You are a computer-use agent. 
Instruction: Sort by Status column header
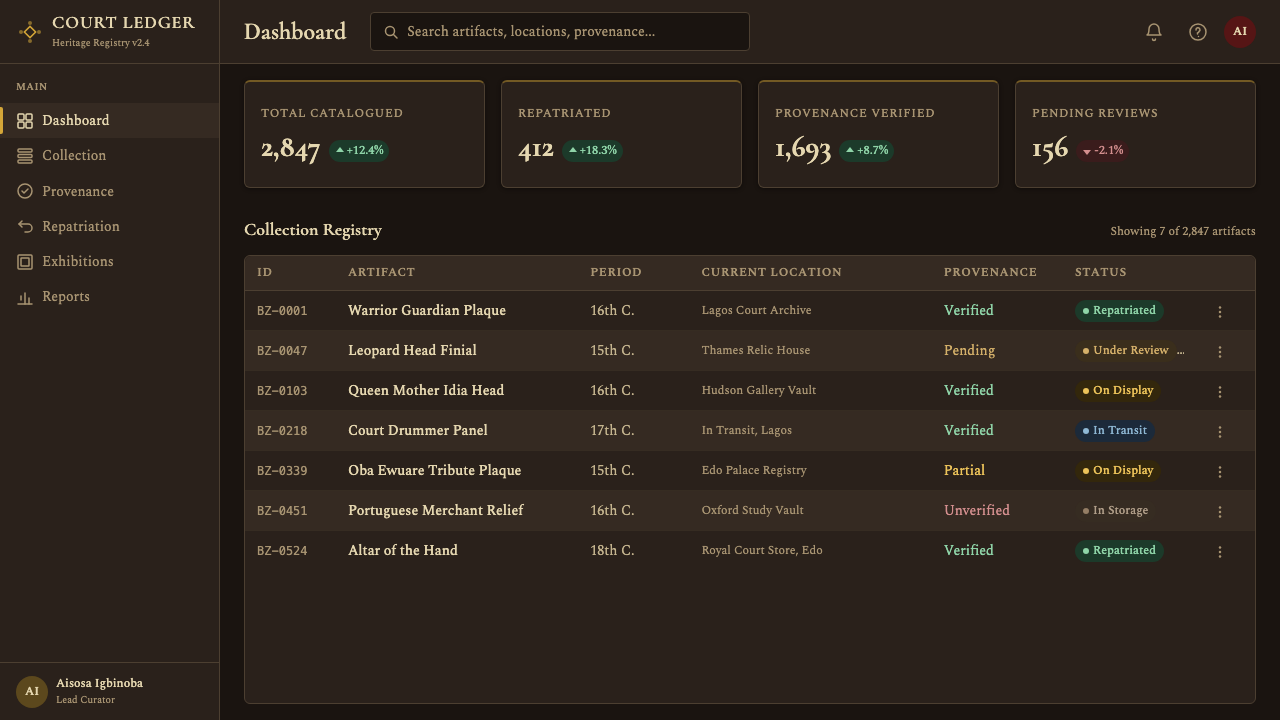1100,272
